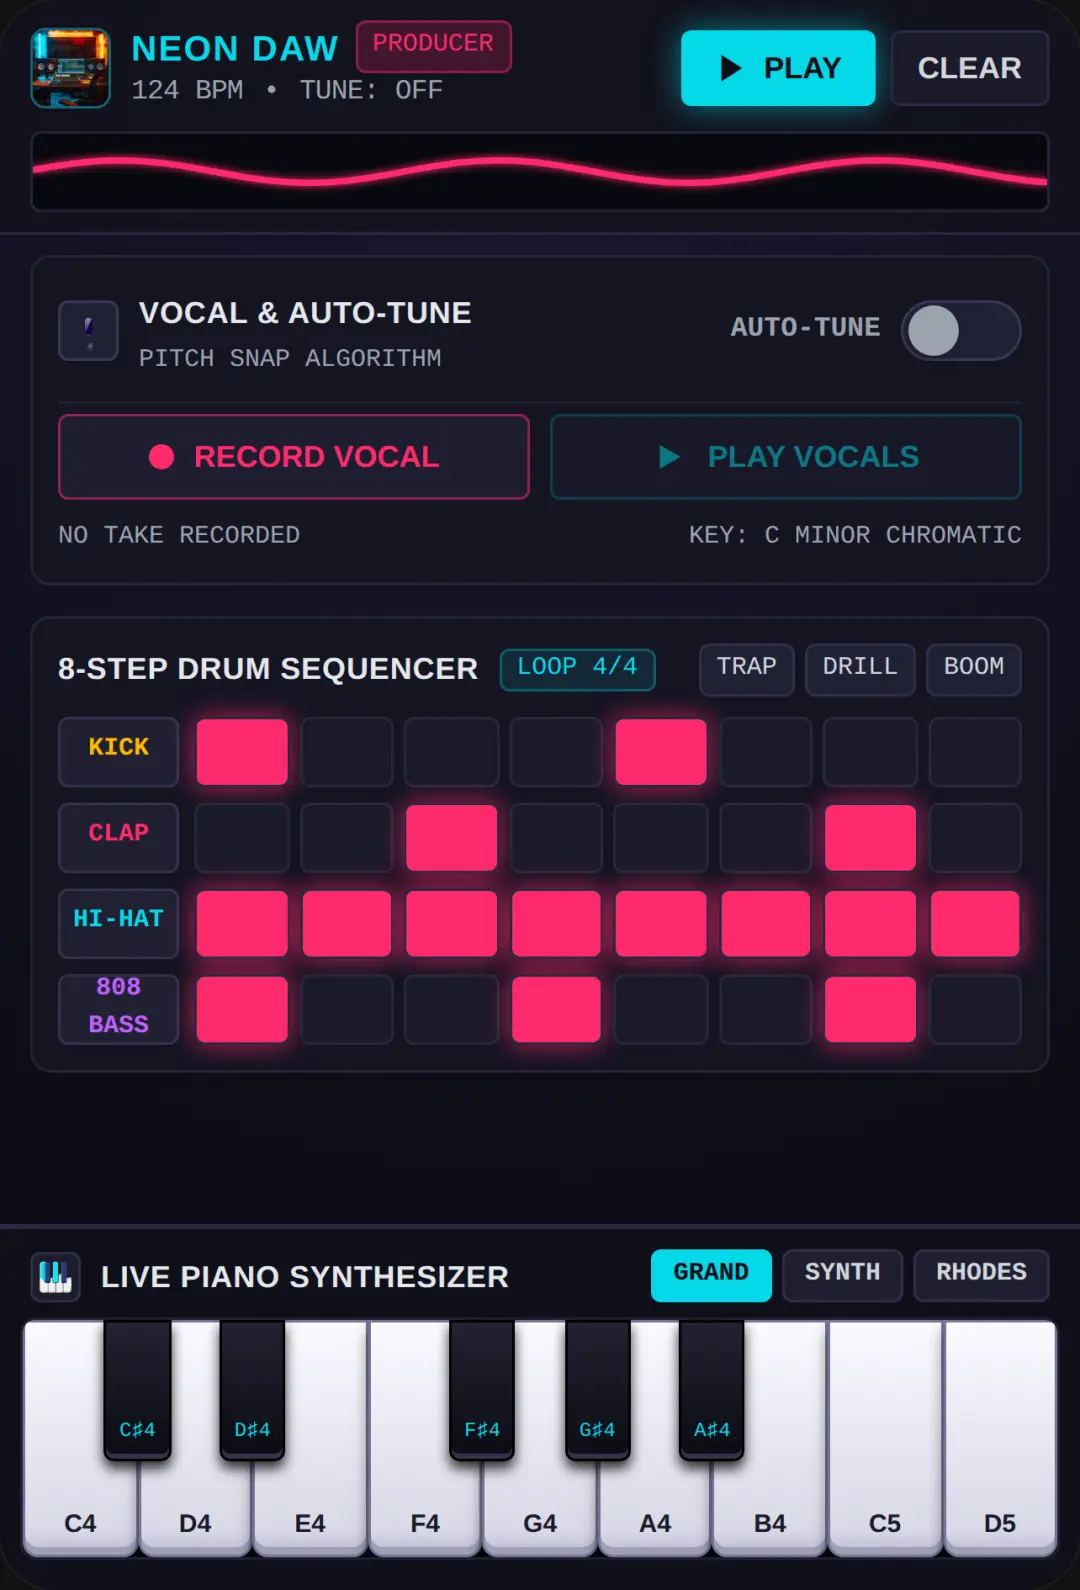Switch to the RHODES sound

point(981,1275)
